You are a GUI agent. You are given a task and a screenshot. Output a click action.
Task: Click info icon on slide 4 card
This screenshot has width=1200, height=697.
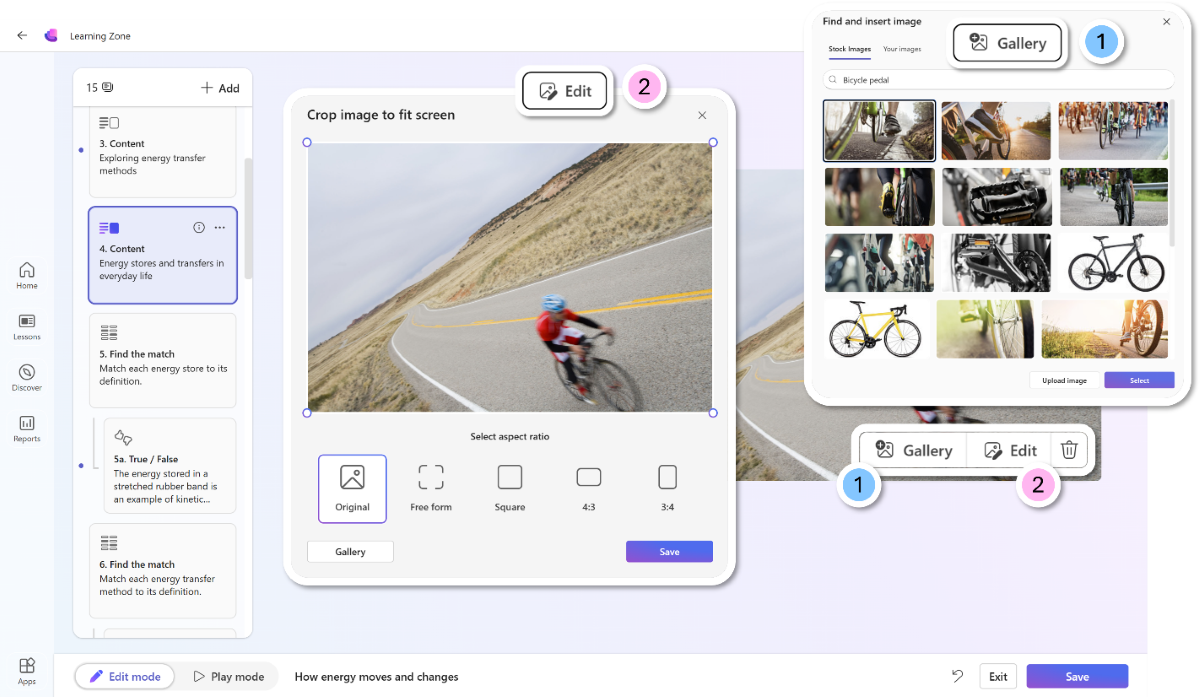pyautogui.click(x=198, y=228)
